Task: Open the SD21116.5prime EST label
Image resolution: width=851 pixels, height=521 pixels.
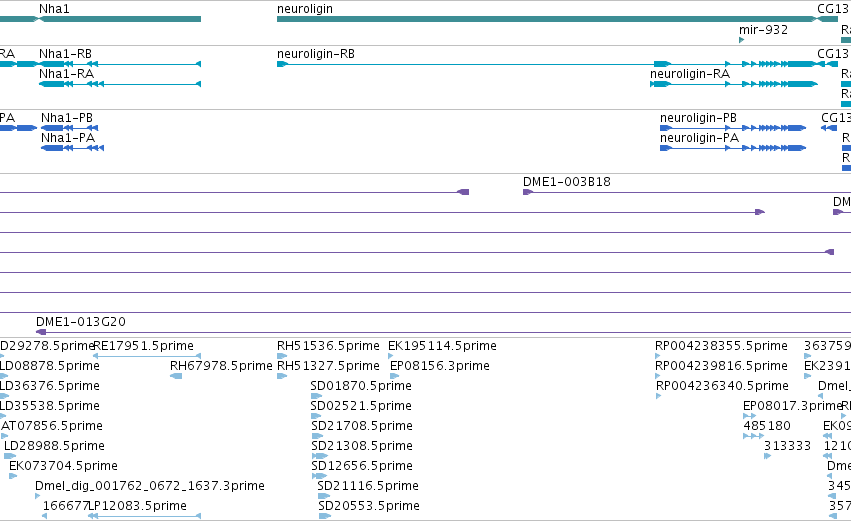Action: coord(368,486)
